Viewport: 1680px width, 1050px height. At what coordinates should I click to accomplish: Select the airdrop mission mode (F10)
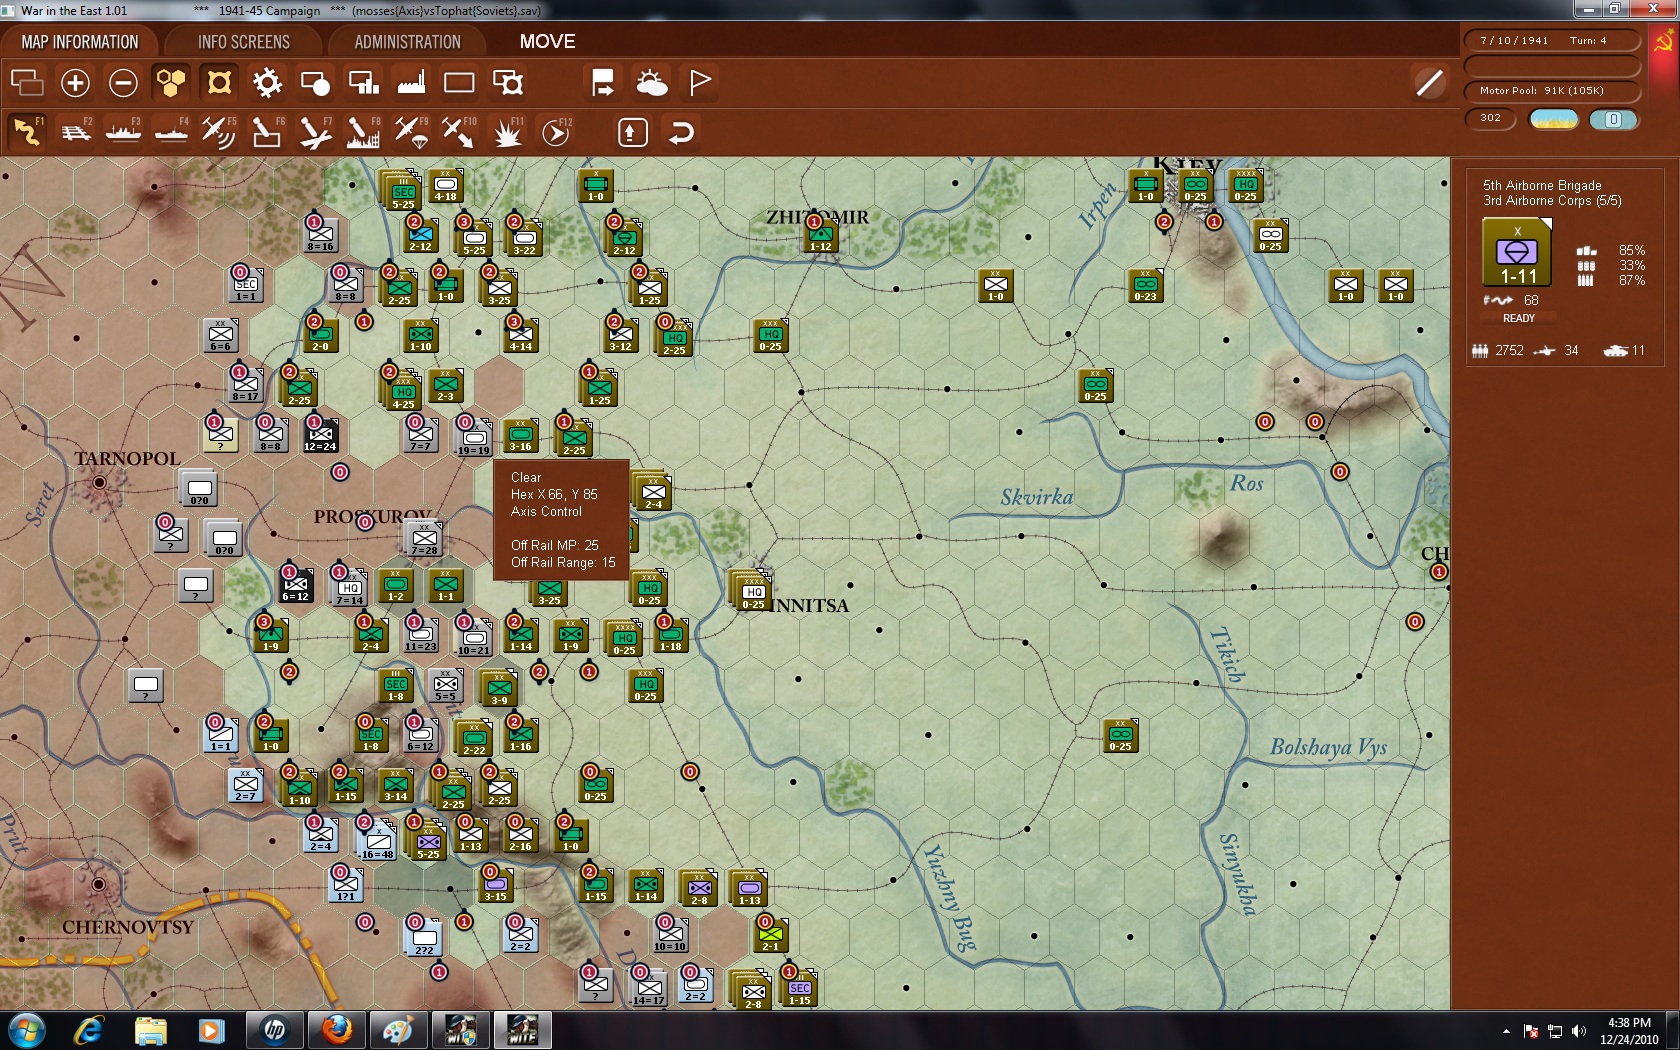coord(460,131)
